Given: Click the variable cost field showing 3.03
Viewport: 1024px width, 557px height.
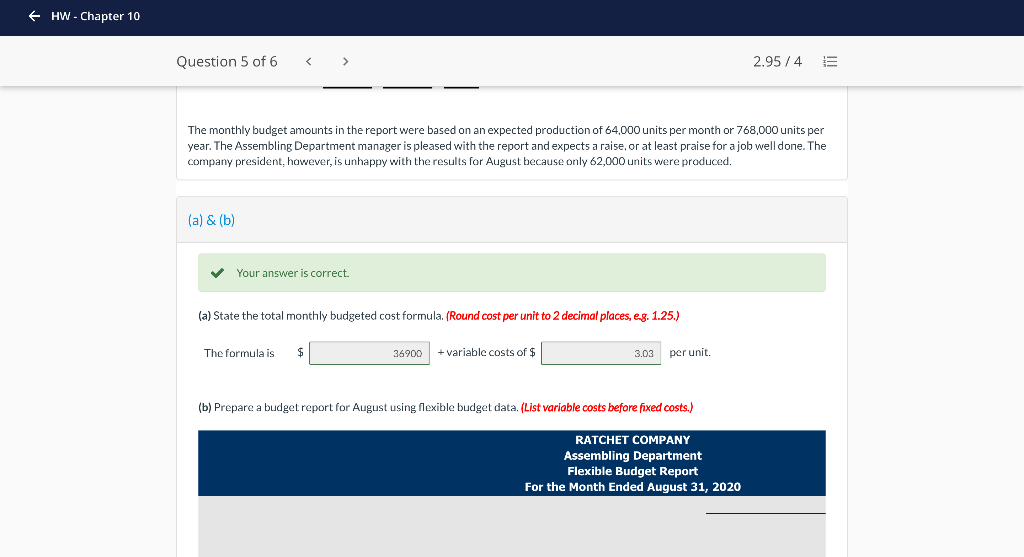Looking at the screenshot, I should (x=601, y=353).
